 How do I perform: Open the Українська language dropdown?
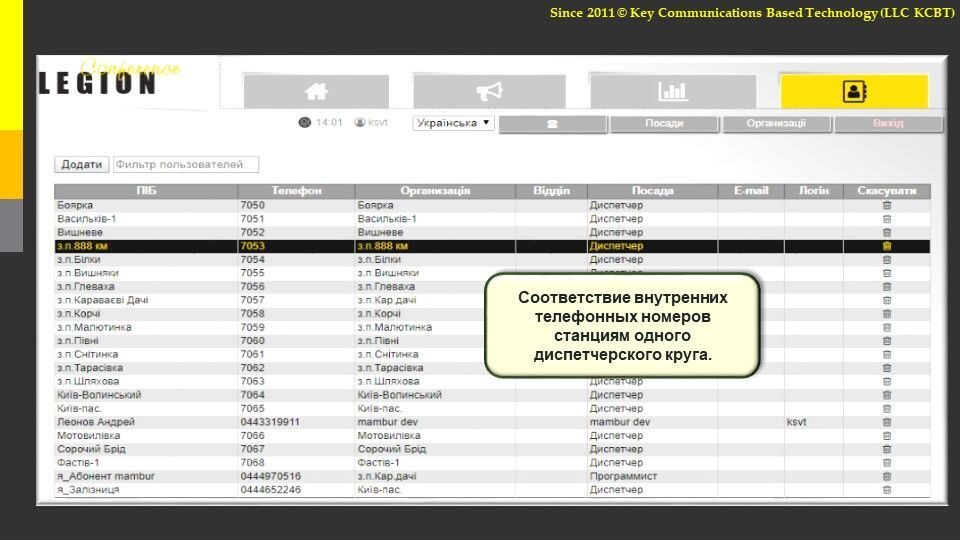click(x=453, y=123)
